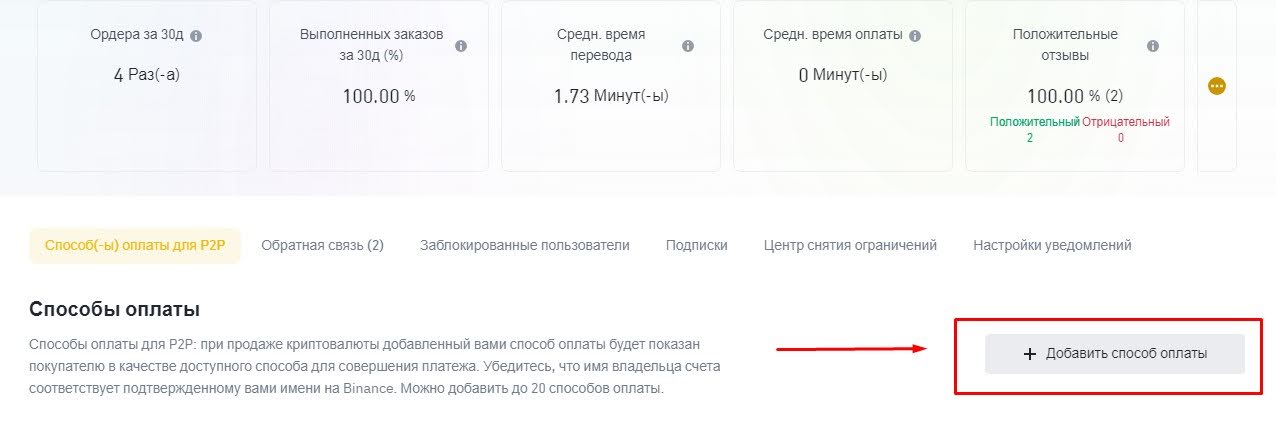Click info icon beside Положительные отзывы
The width and height of the screenshot is (1276, 423).
pyautogui.click(x=1153, y=46)
